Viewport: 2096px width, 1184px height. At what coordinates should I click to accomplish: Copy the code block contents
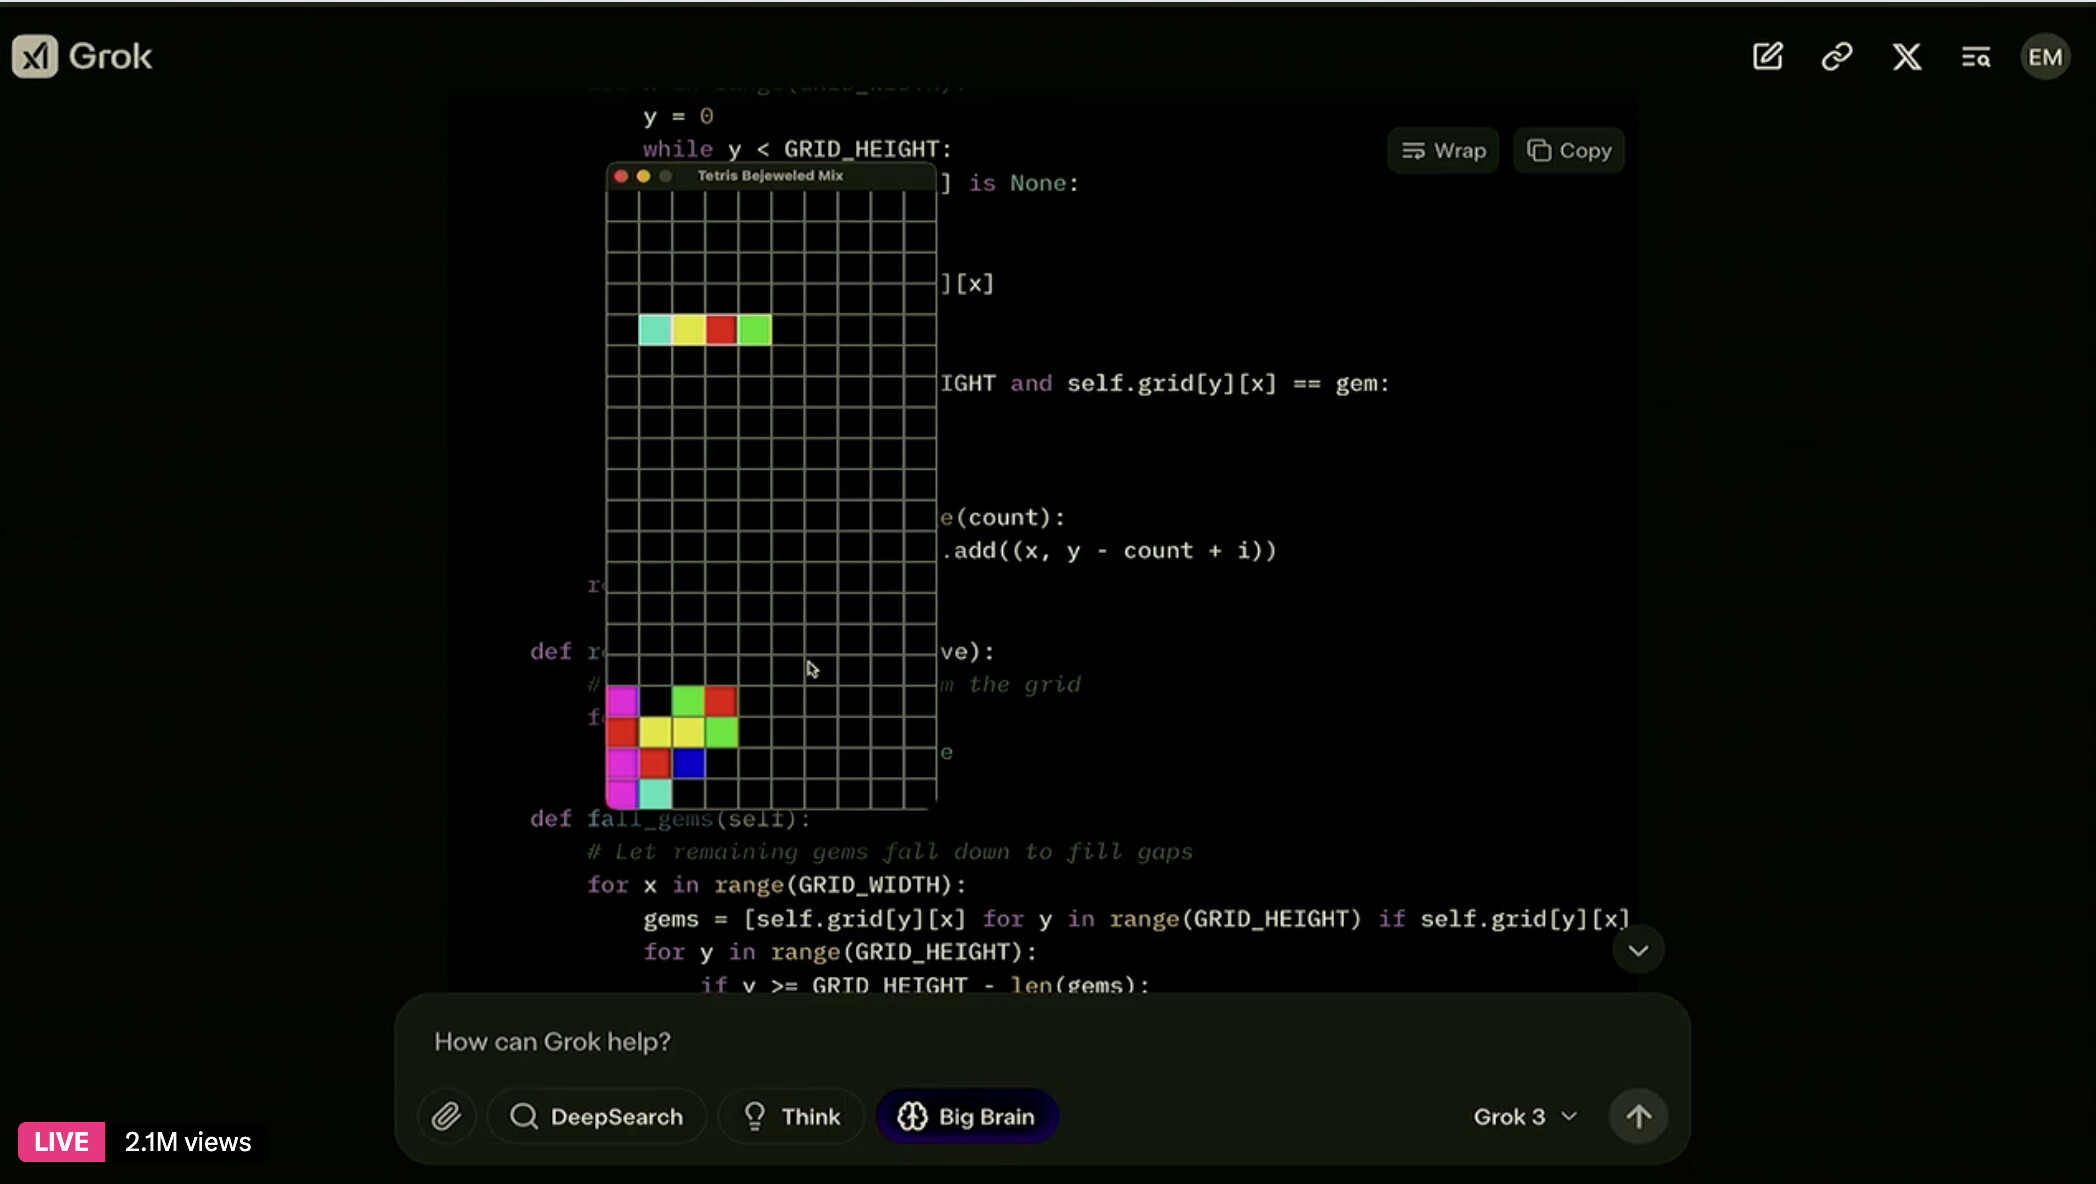(x=1568, y=151)
